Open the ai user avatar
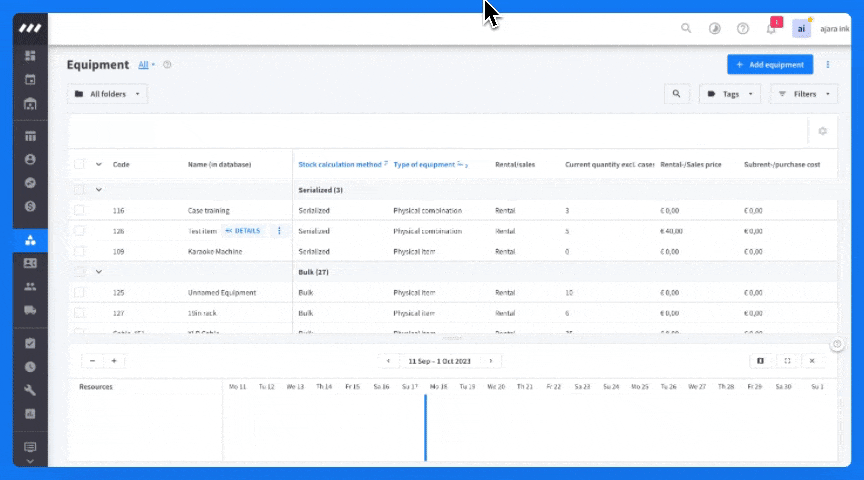Viewport: 864px width, 480px height. (801, 28)
